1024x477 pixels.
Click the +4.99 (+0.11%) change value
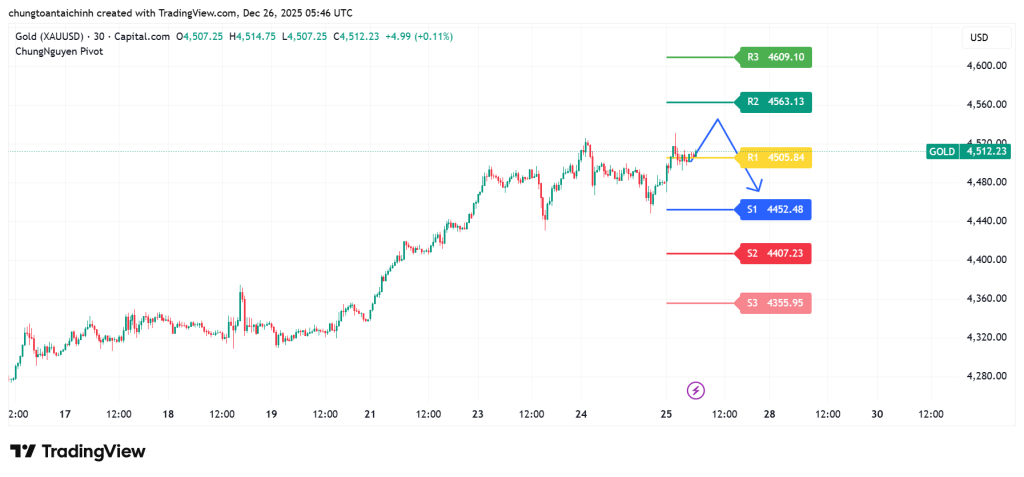click(419, 37)
